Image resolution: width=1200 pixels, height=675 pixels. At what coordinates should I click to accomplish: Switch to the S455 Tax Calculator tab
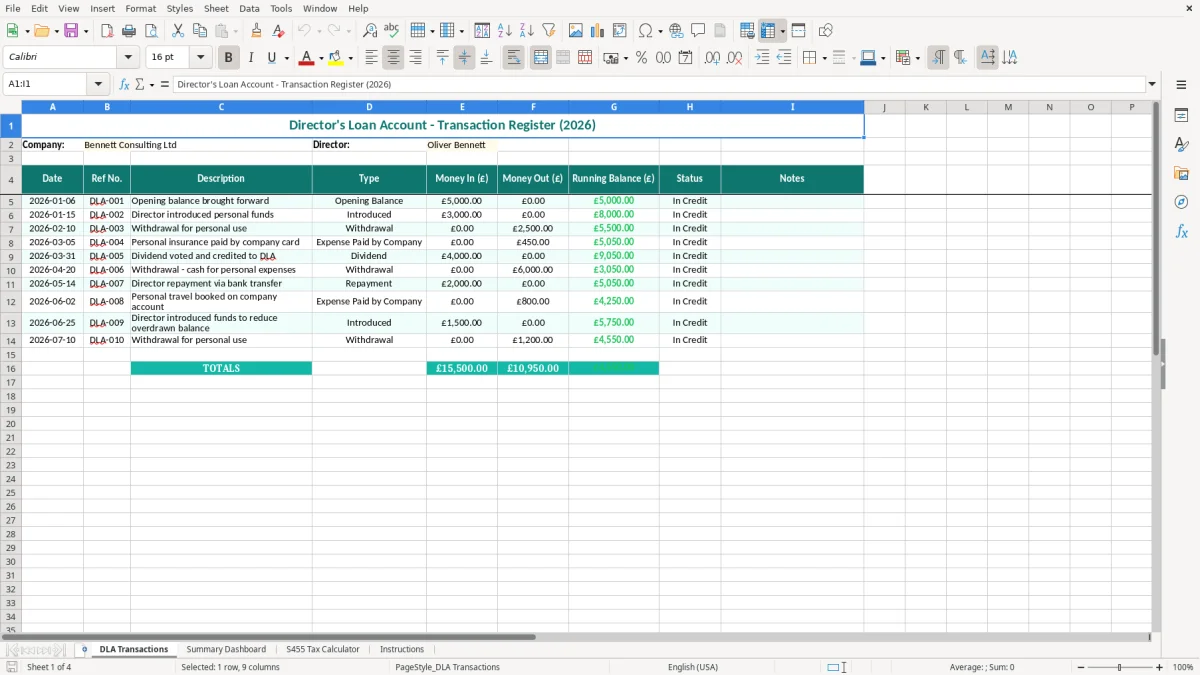[322, 649]
